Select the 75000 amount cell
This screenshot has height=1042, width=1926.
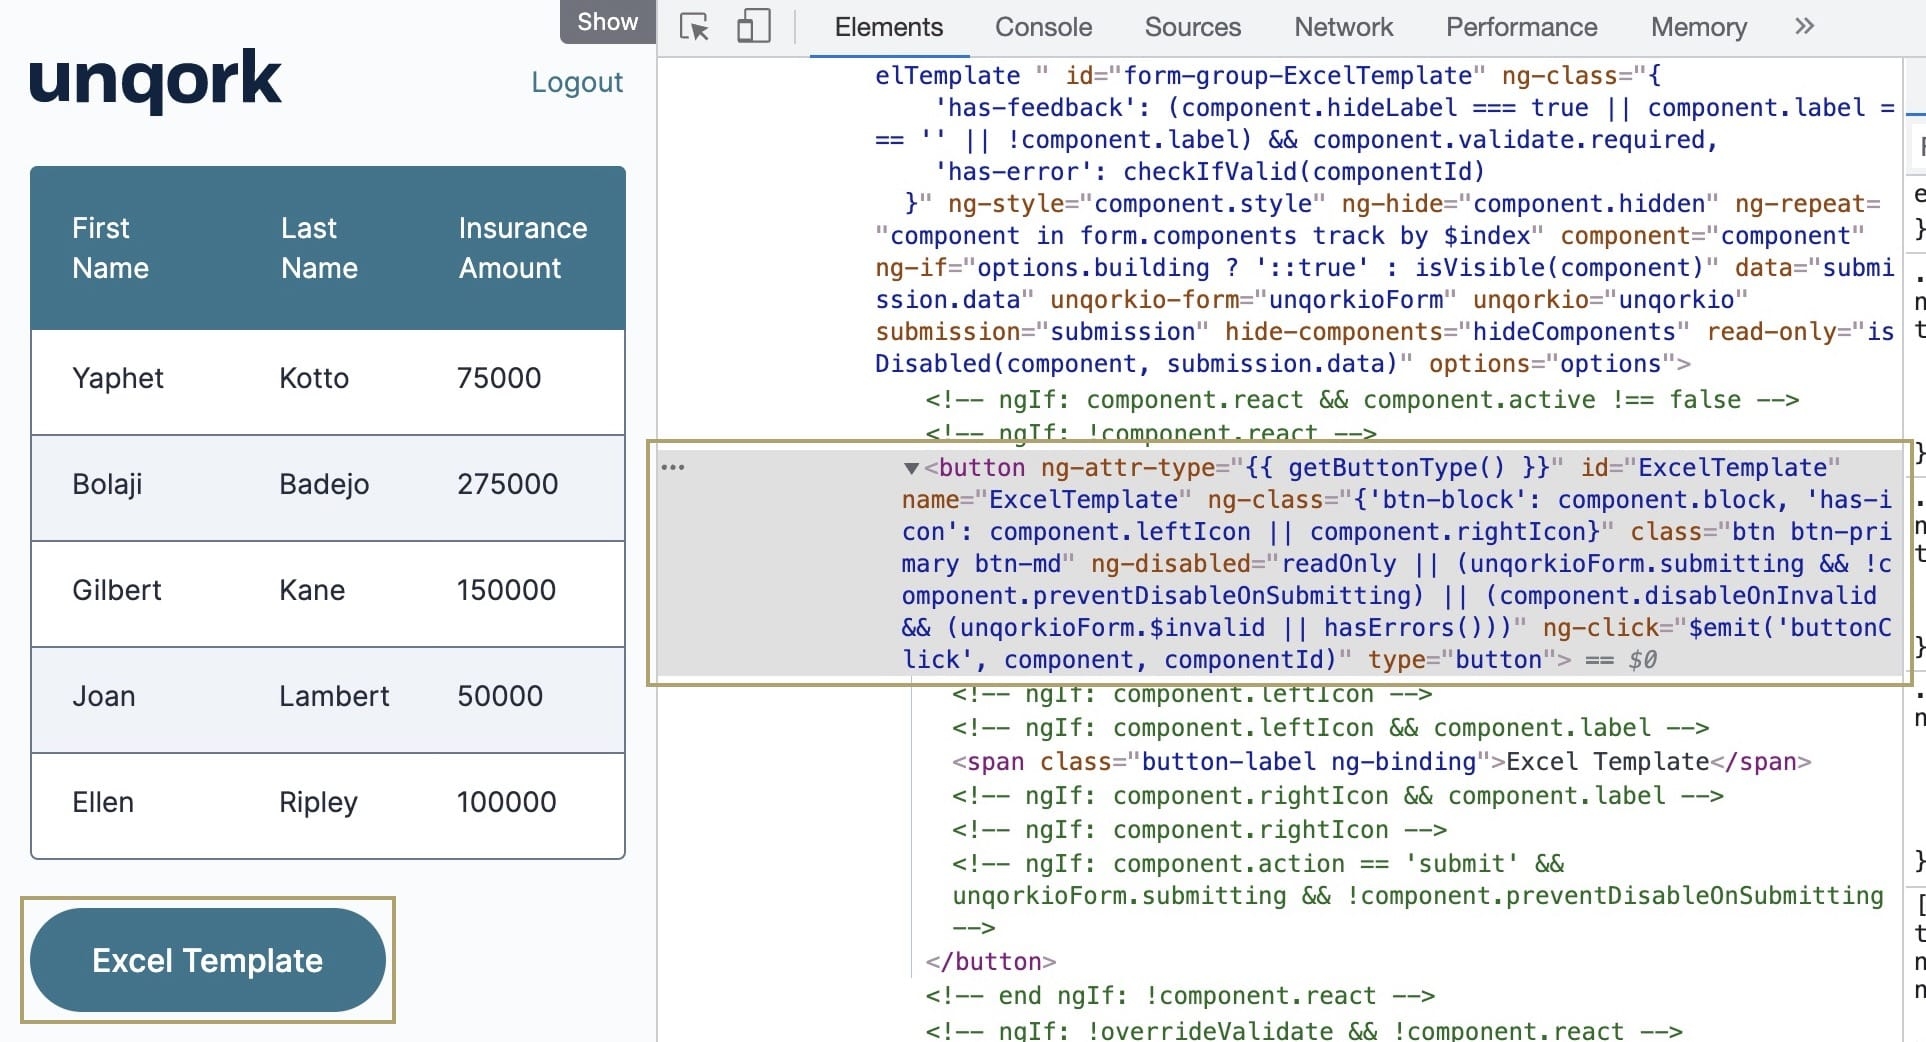click(x=499, y=378)
